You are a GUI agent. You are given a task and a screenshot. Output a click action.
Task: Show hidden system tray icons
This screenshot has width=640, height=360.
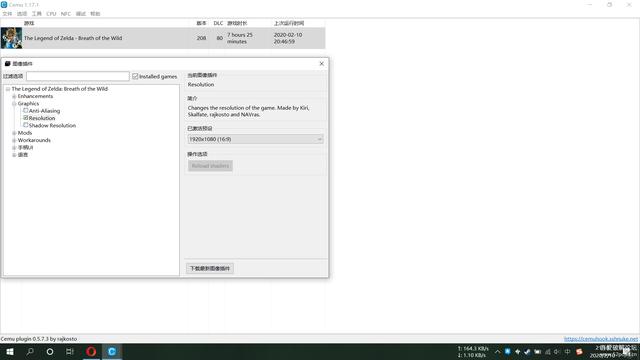(498, 351)
